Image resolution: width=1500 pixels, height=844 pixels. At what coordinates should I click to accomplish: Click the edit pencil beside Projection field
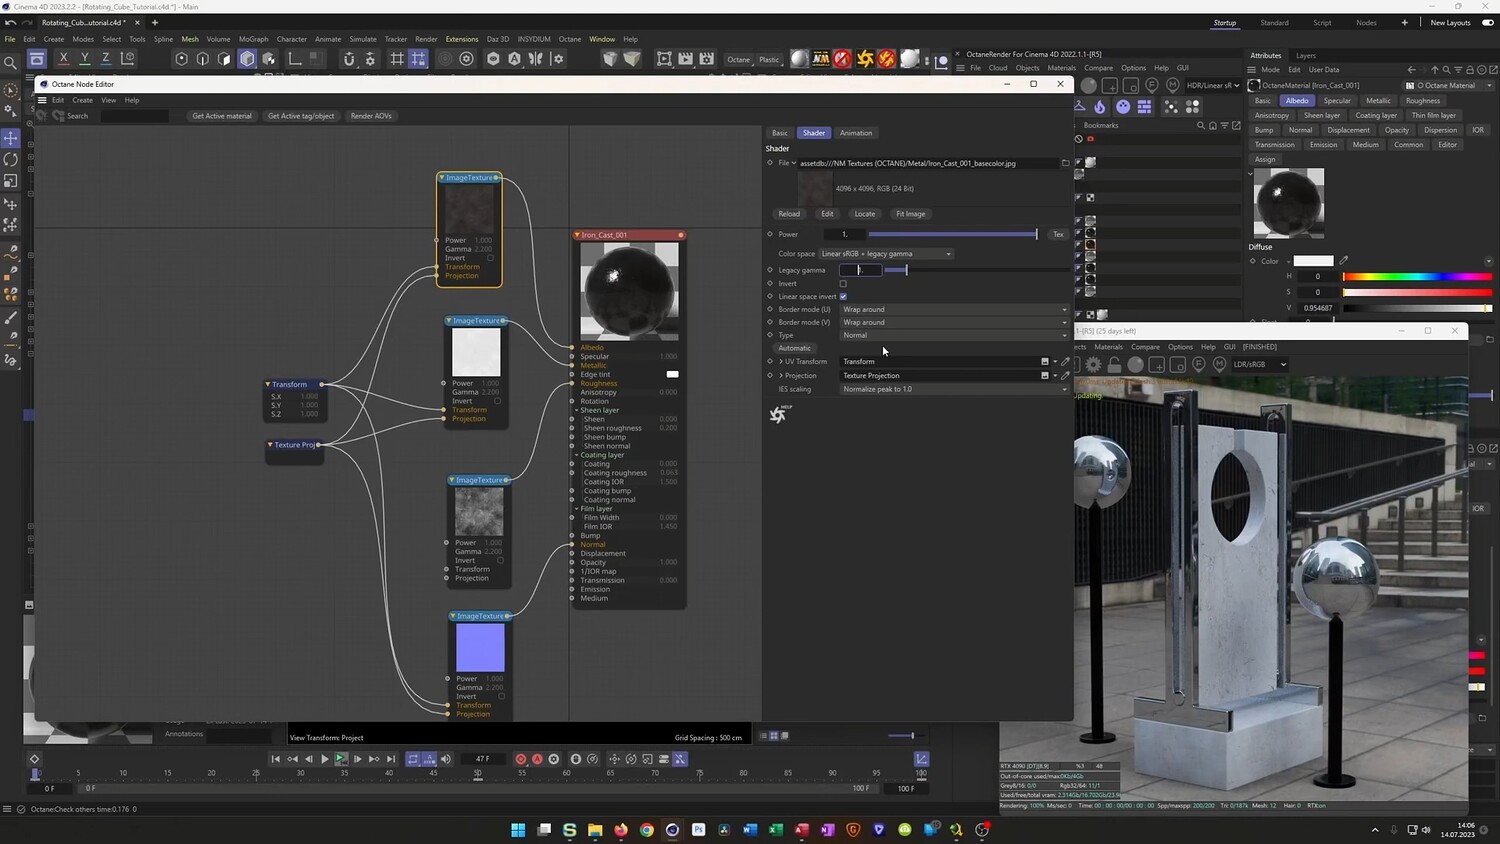coord(1065,376)
